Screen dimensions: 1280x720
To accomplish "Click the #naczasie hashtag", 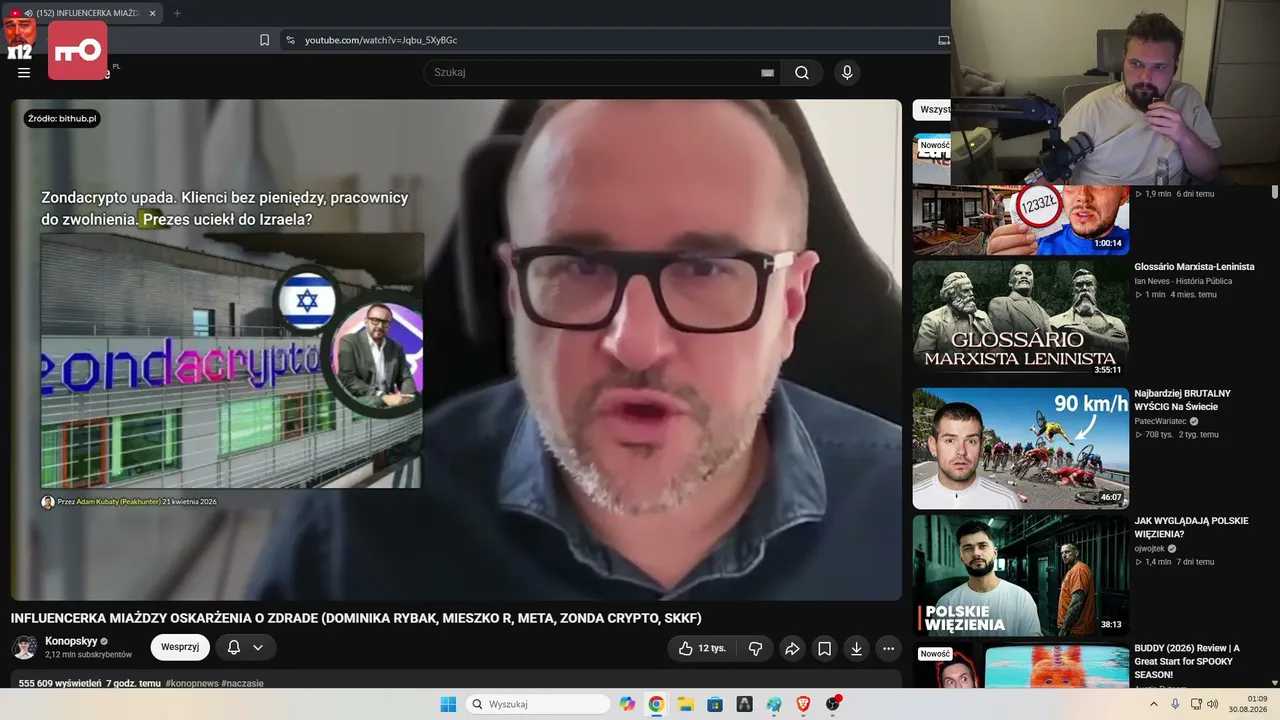I will [242, 683].
